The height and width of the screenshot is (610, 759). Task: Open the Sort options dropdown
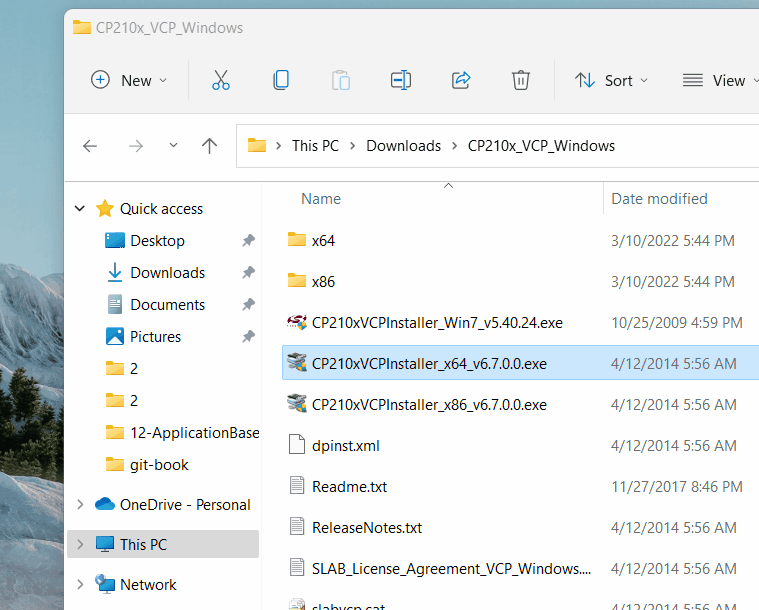[611, 81]
